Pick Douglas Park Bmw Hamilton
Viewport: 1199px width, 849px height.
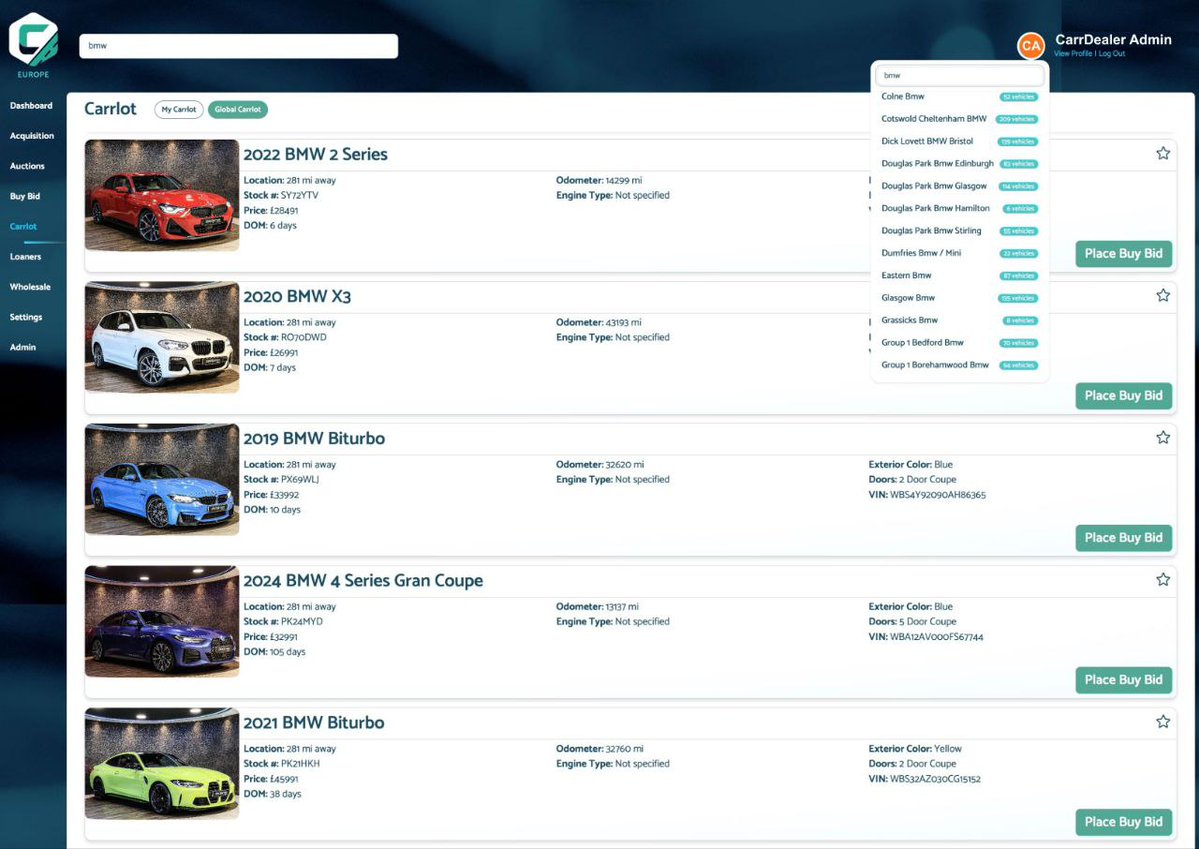pyautogui.click(x=960, y=209)
